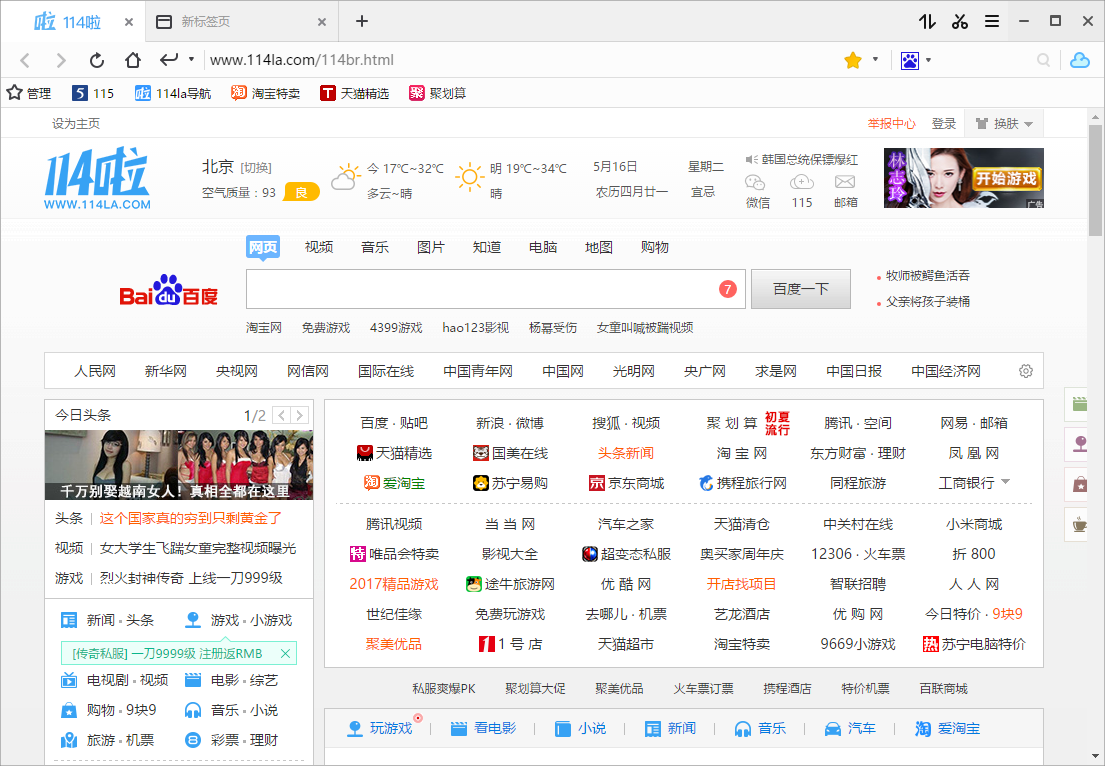Click the 114啦 site logo
1105x766 pixels.
[97, 178]
